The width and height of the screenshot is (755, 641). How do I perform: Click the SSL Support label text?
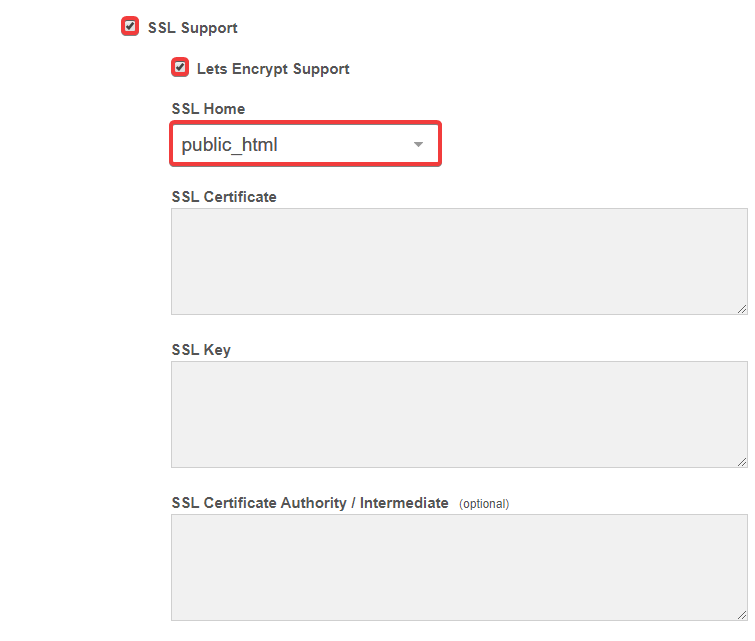point(193,28)
